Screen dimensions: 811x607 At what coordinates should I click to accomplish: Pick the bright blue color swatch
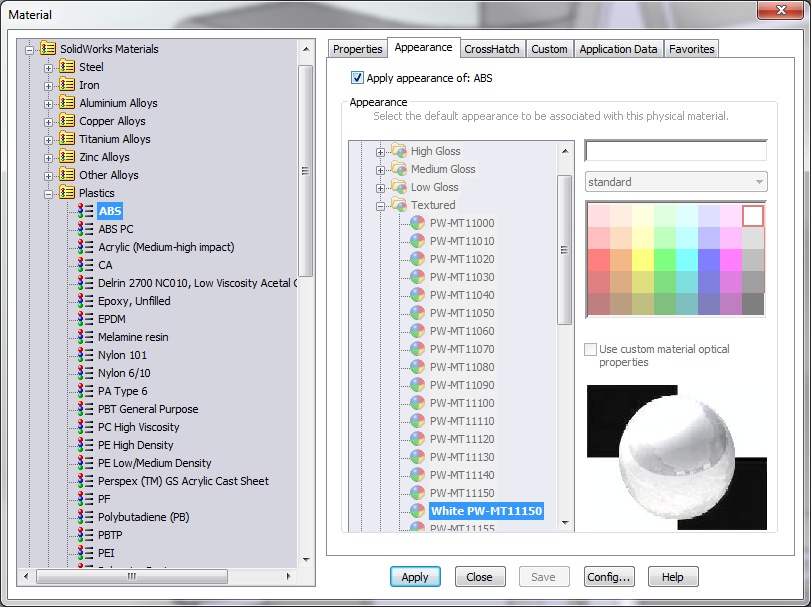click(709, 260)
